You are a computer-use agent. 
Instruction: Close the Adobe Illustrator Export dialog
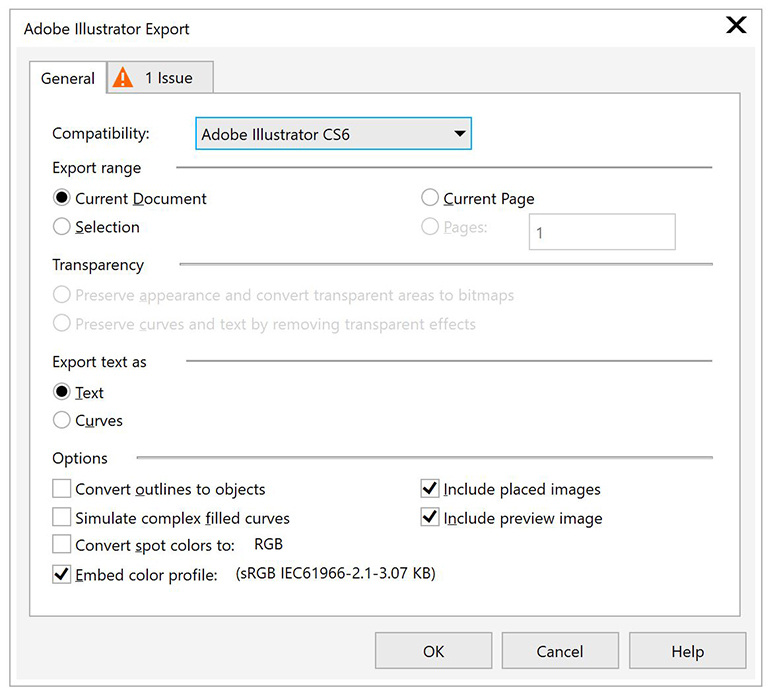coord(736,26)
